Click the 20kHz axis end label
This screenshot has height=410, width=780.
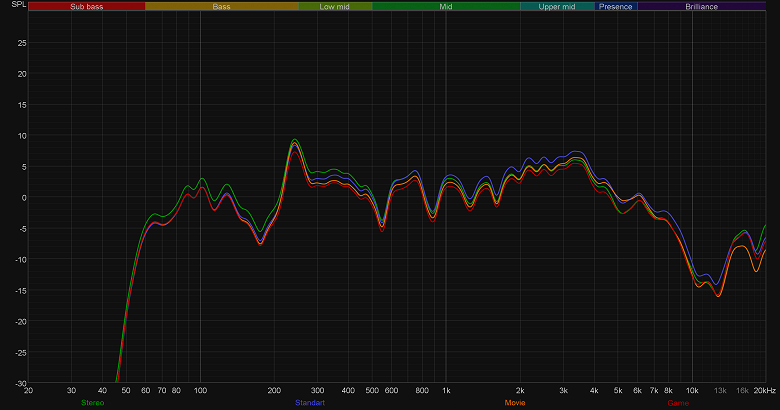point(765,391)
